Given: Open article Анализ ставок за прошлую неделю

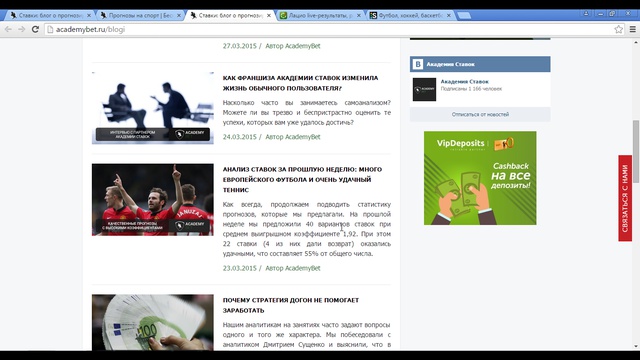Looking at the screenshot, I should click(302, 179).
